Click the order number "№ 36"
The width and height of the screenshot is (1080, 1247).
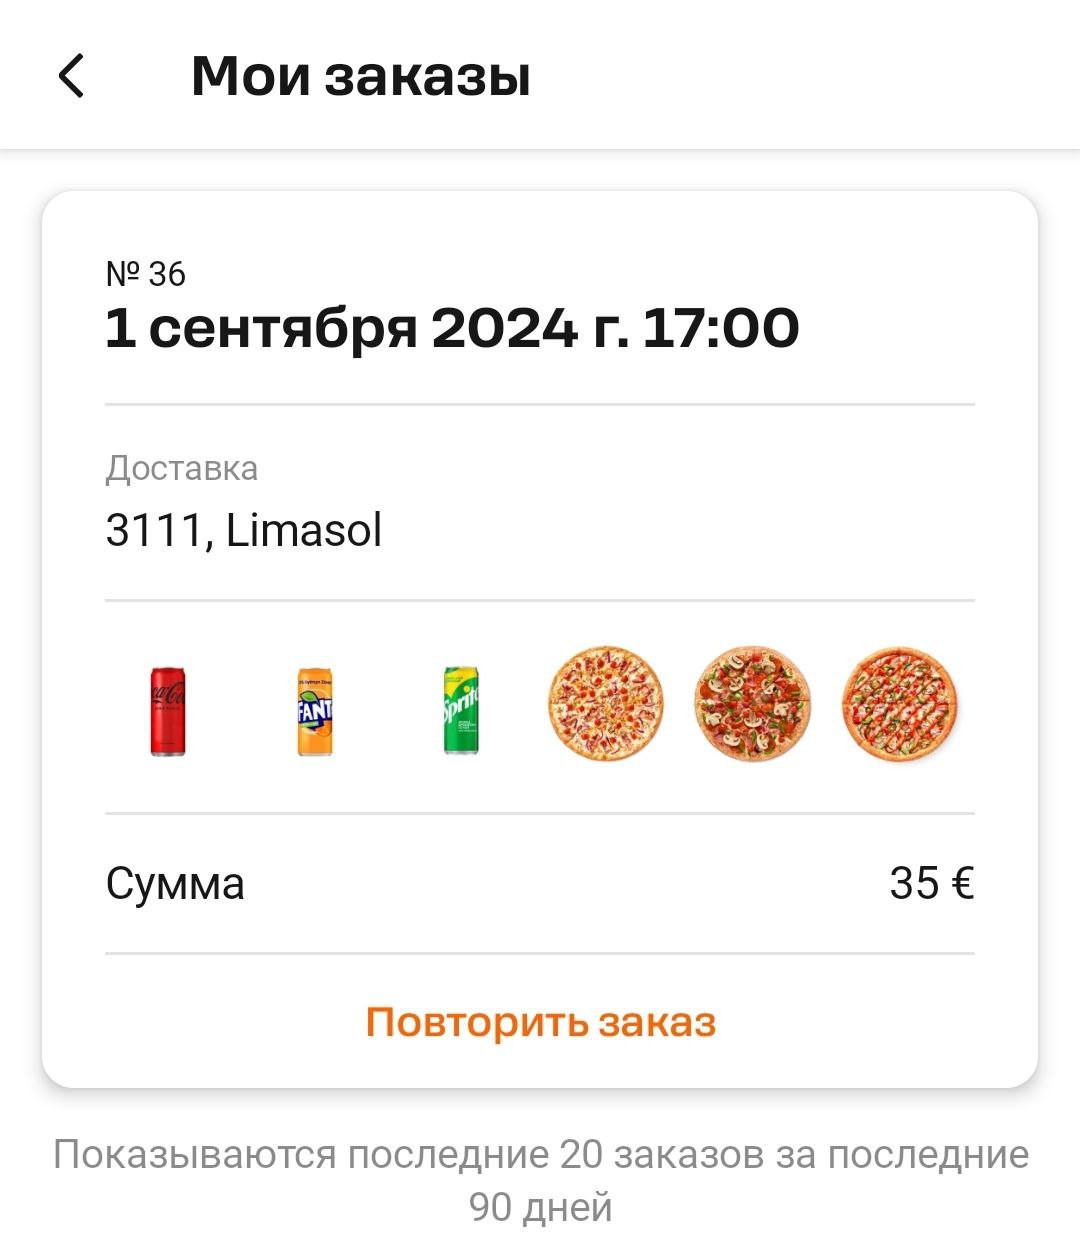[x=146, y=274]
